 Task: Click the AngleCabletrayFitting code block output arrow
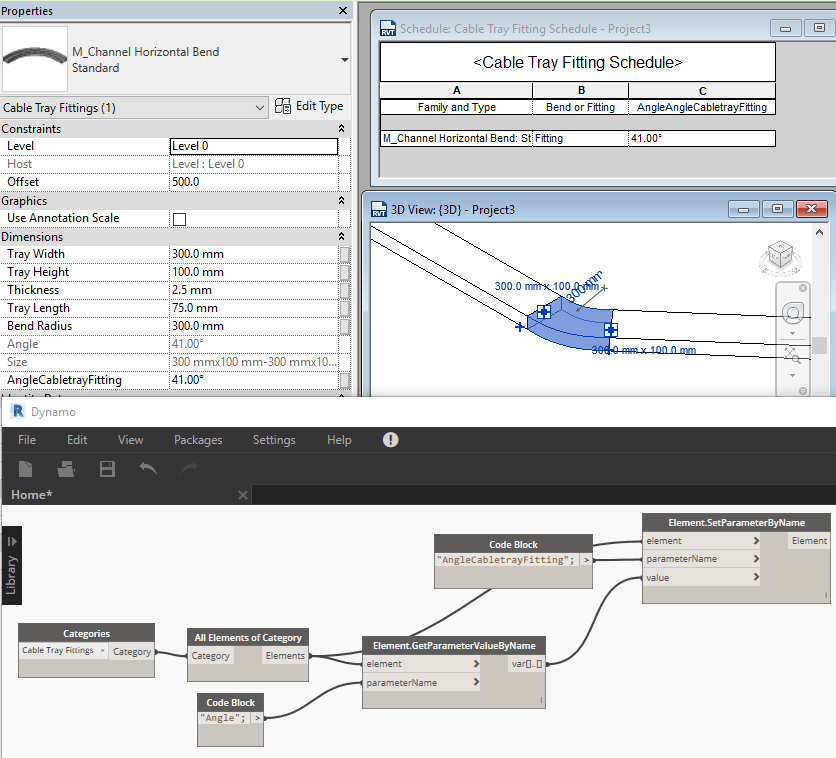pyautogui.click(x=586, y=560)
